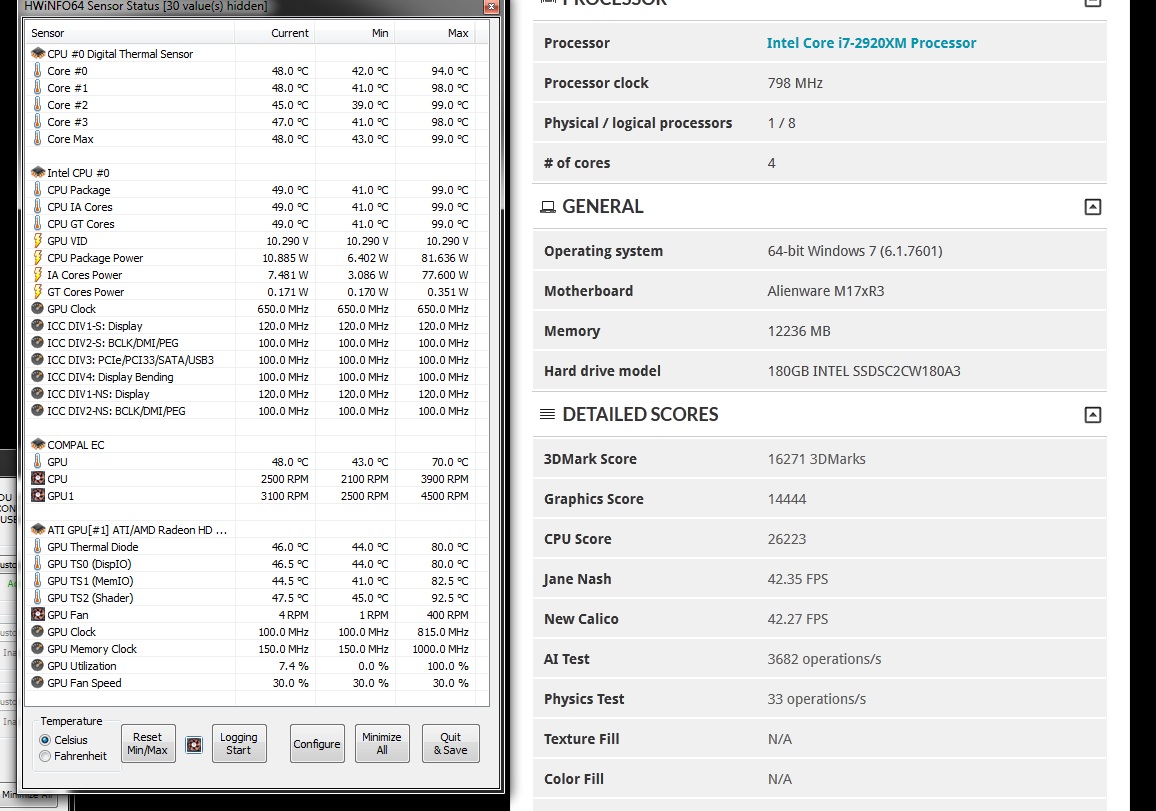
Task: Open the Configure button in HWiNFO64
Action: [317, 743]
